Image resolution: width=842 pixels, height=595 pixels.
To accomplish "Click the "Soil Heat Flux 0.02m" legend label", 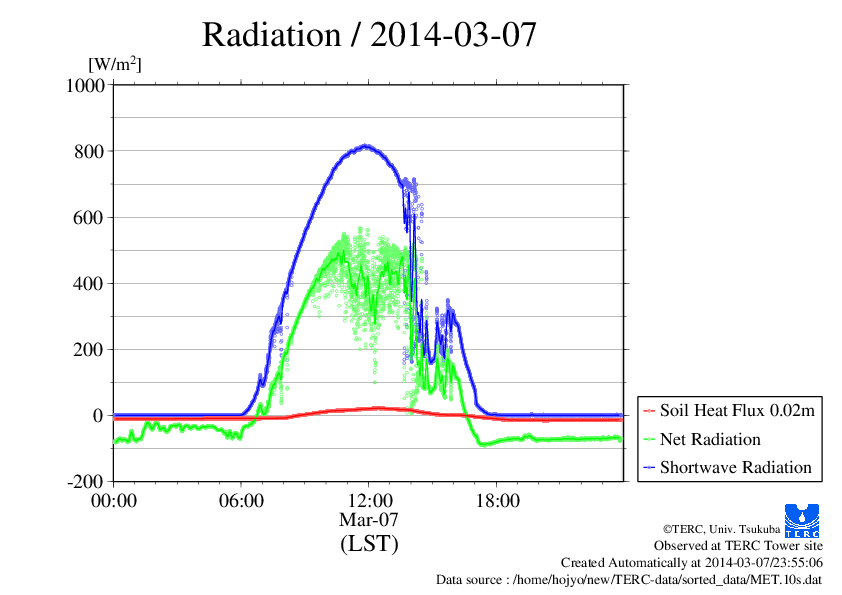I will 737,411.
